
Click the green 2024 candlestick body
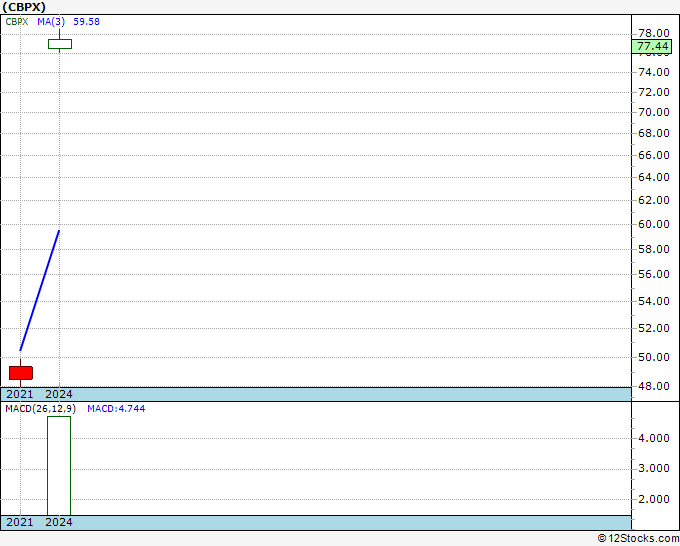pyautogui.click(x=60, y=44)
